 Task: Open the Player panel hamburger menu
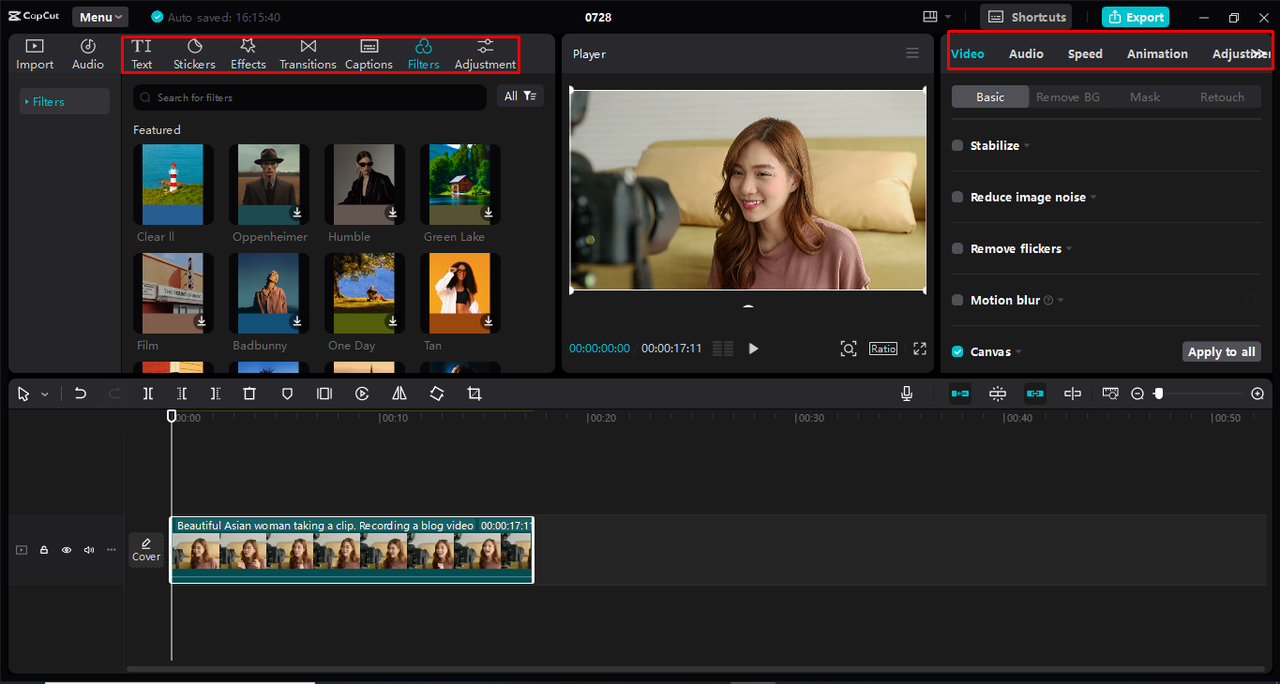tap(912, 53)
